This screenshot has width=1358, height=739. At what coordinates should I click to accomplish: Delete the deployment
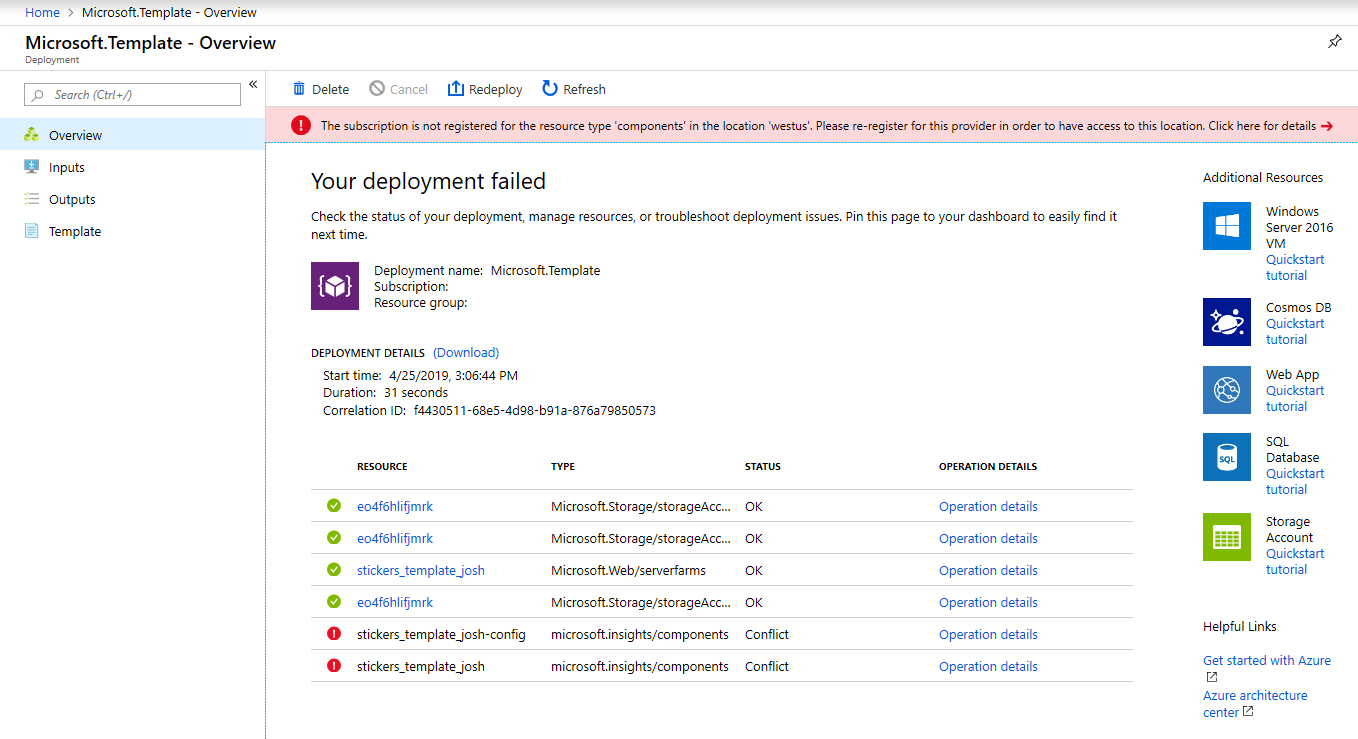coord(320,89)
